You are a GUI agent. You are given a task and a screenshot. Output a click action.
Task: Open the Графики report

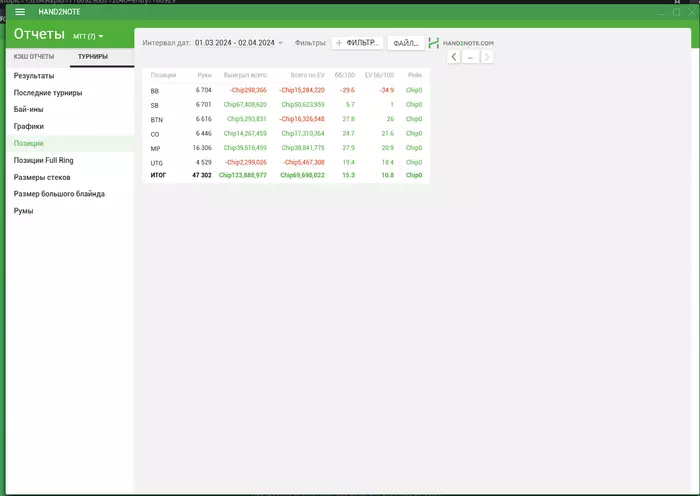pyautogui.click(x=29, y=126)
